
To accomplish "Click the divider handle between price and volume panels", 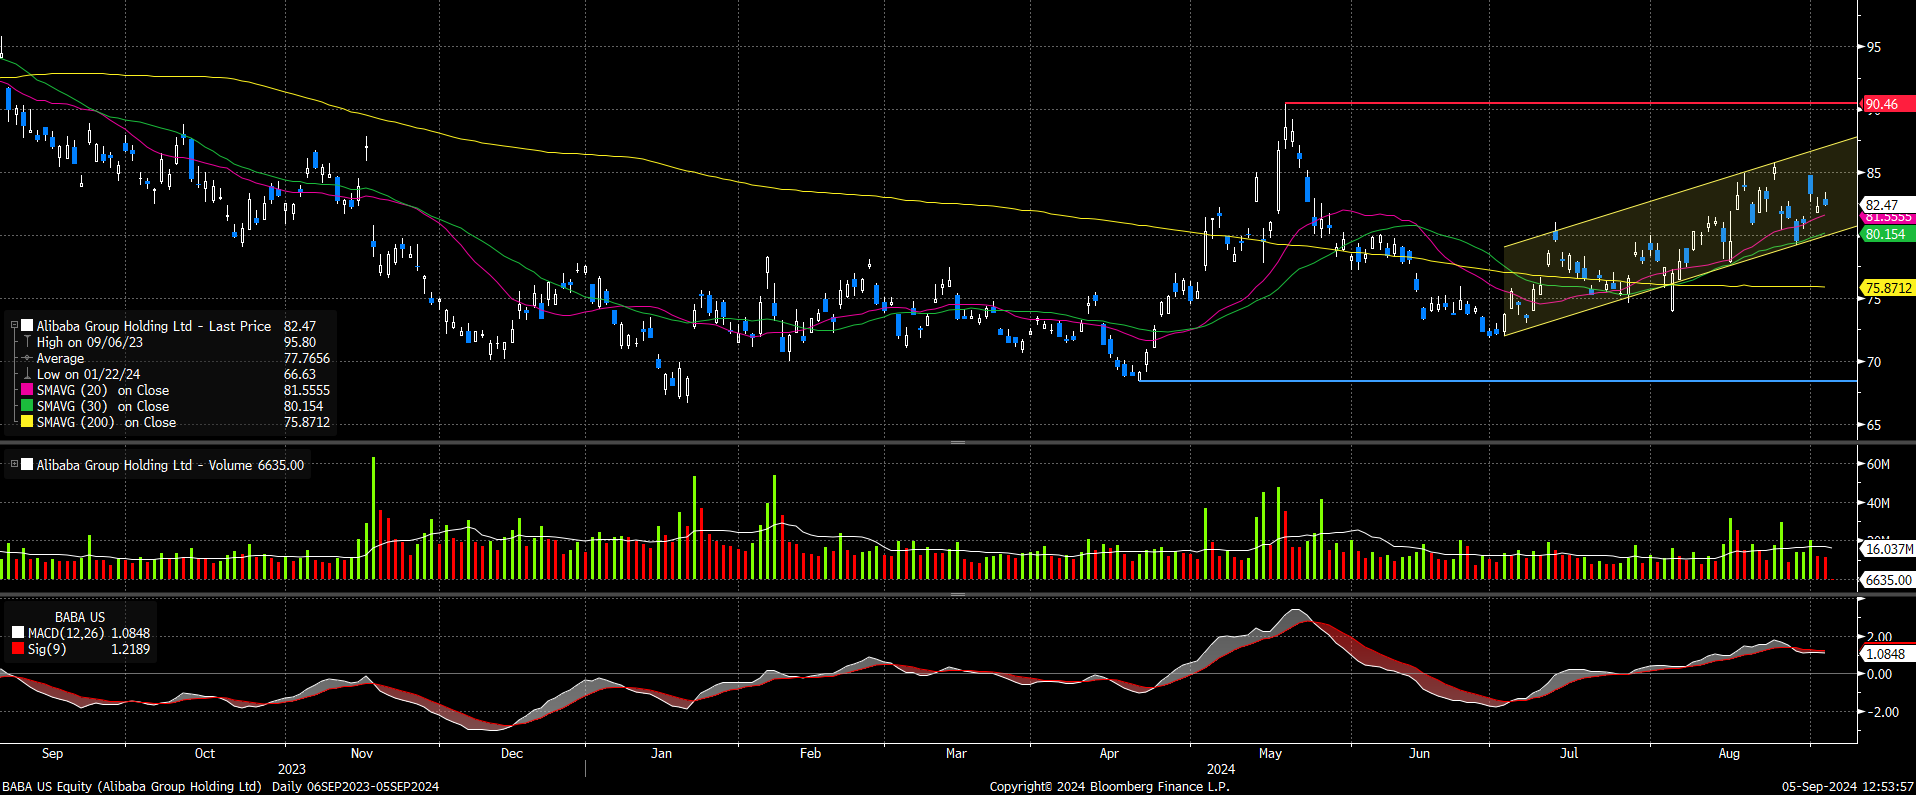I will pyautogui.click(x=957, y=442).
